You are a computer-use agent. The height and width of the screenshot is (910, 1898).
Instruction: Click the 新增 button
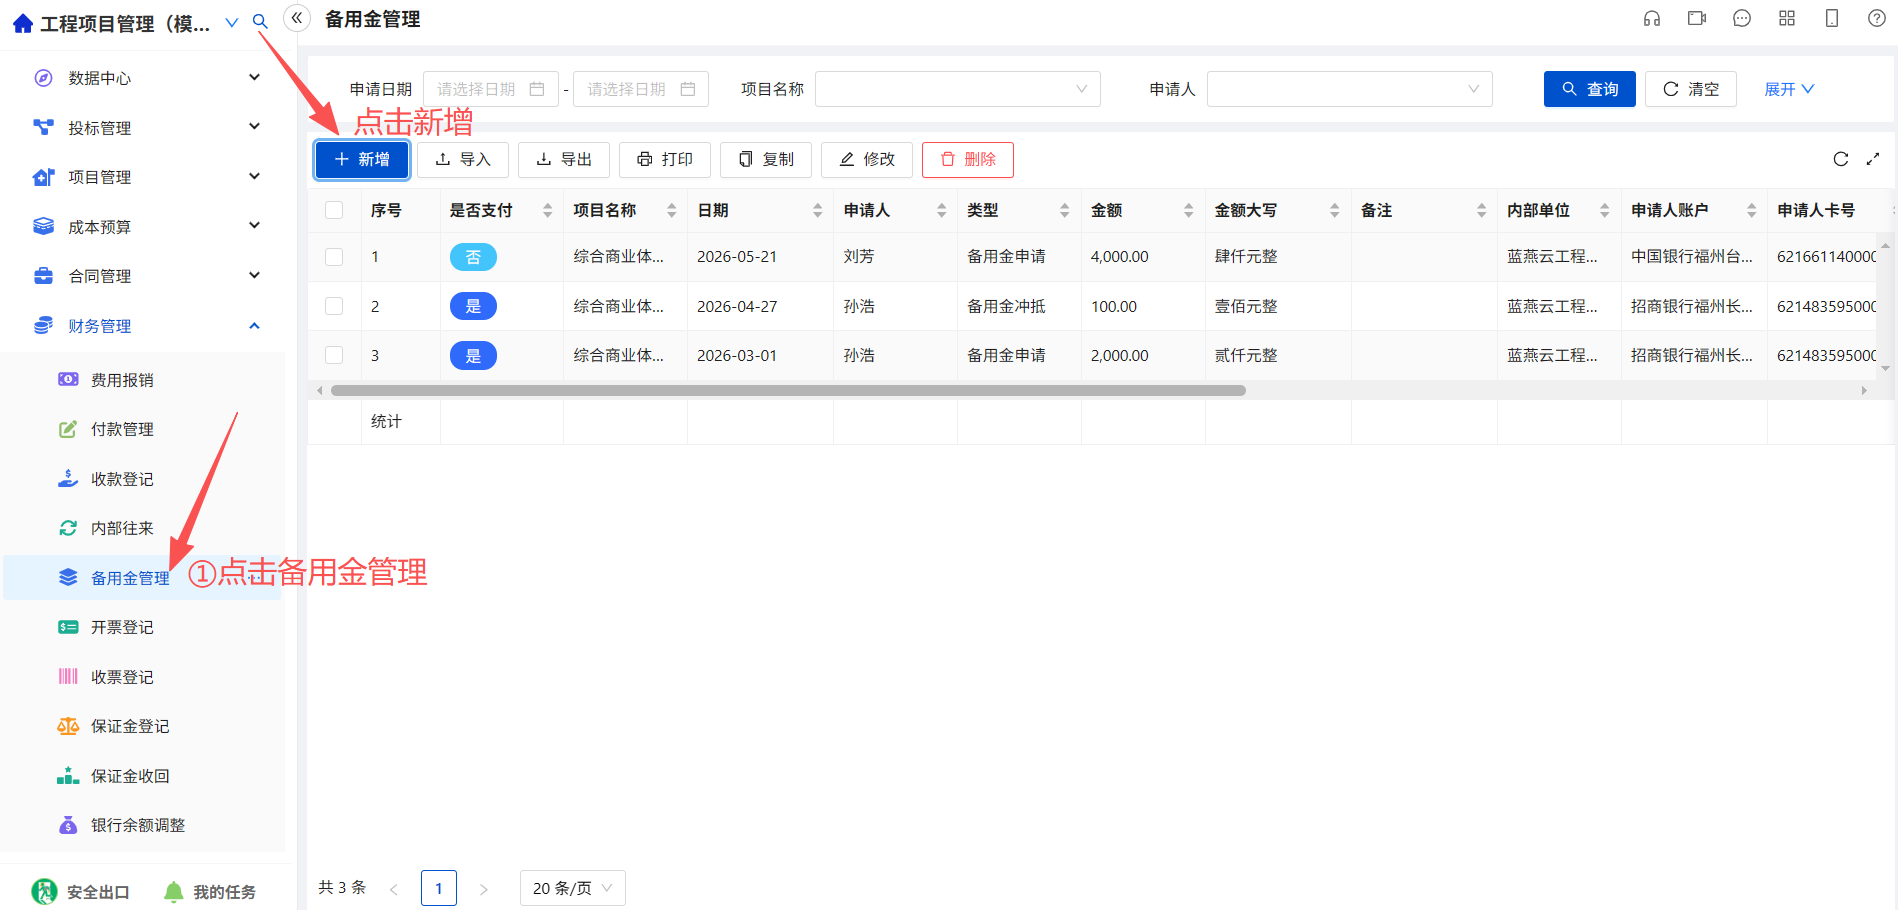362,159
